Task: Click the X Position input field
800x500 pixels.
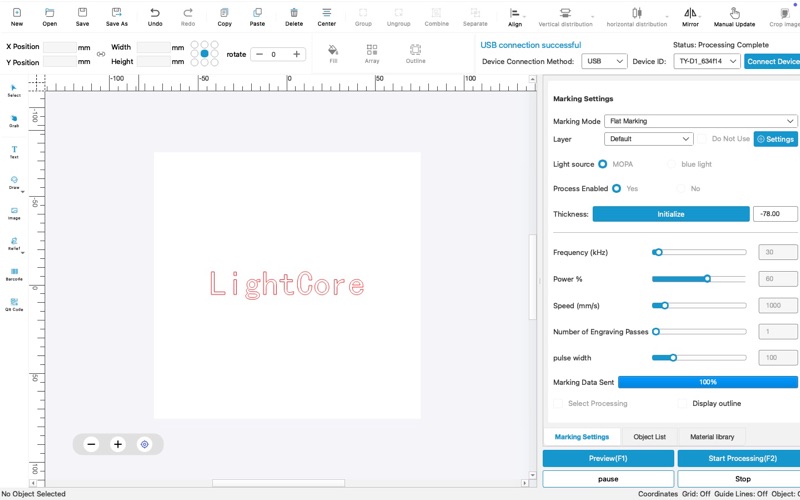Action: (x=60, y=47)
